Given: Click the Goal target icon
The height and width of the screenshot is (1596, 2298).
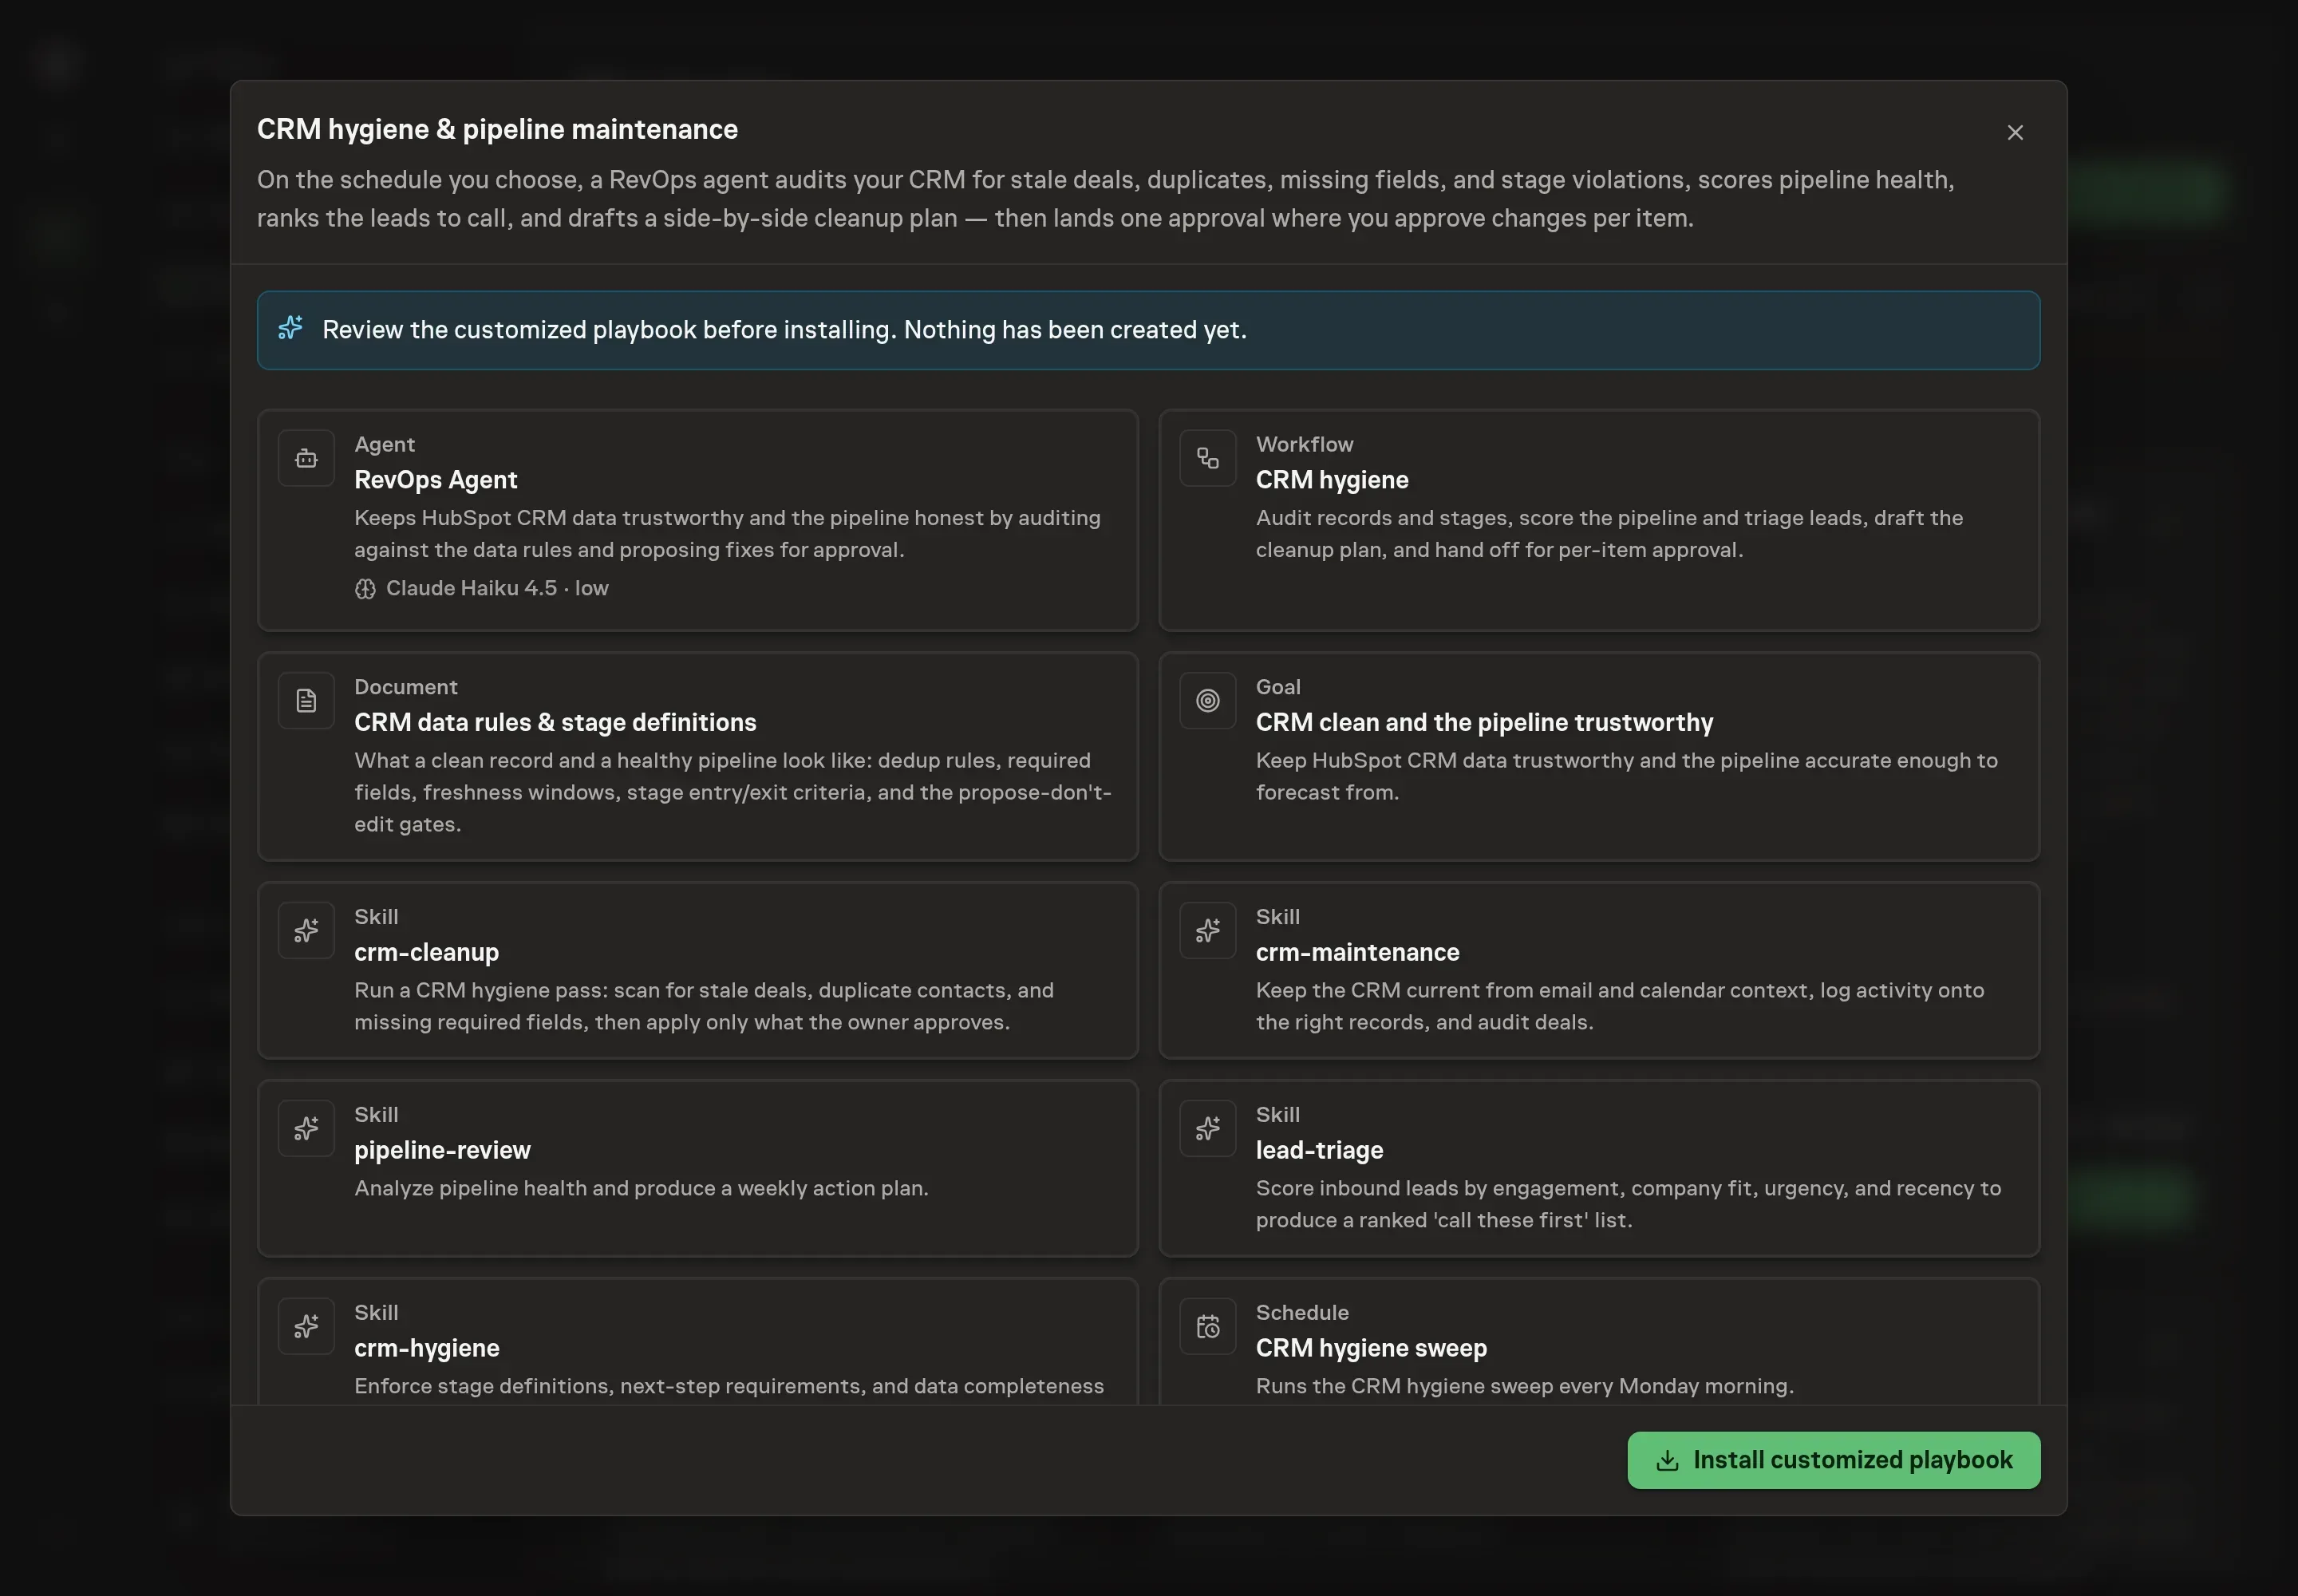Looking at the screenshot, I should [x=1207, y=701].
